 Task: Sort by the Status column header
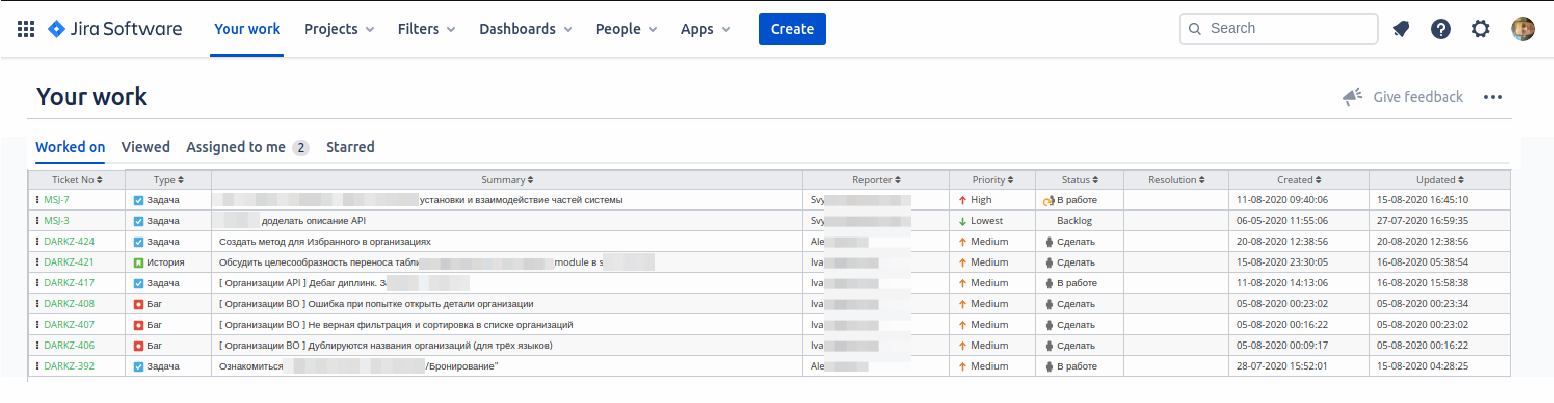click(x=1080, y=180)
